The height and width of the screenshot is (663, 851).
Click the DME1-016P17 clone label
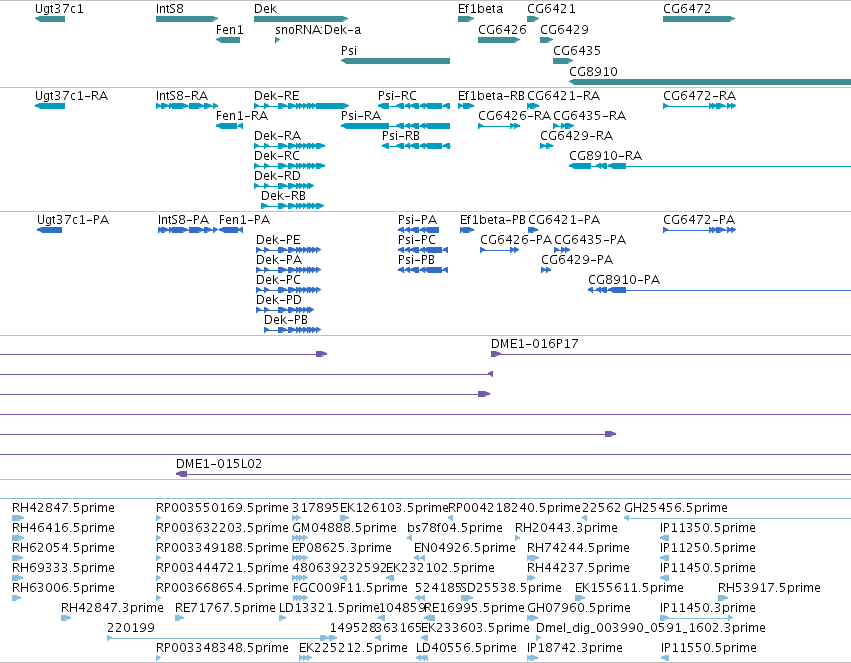pos(535,345)
